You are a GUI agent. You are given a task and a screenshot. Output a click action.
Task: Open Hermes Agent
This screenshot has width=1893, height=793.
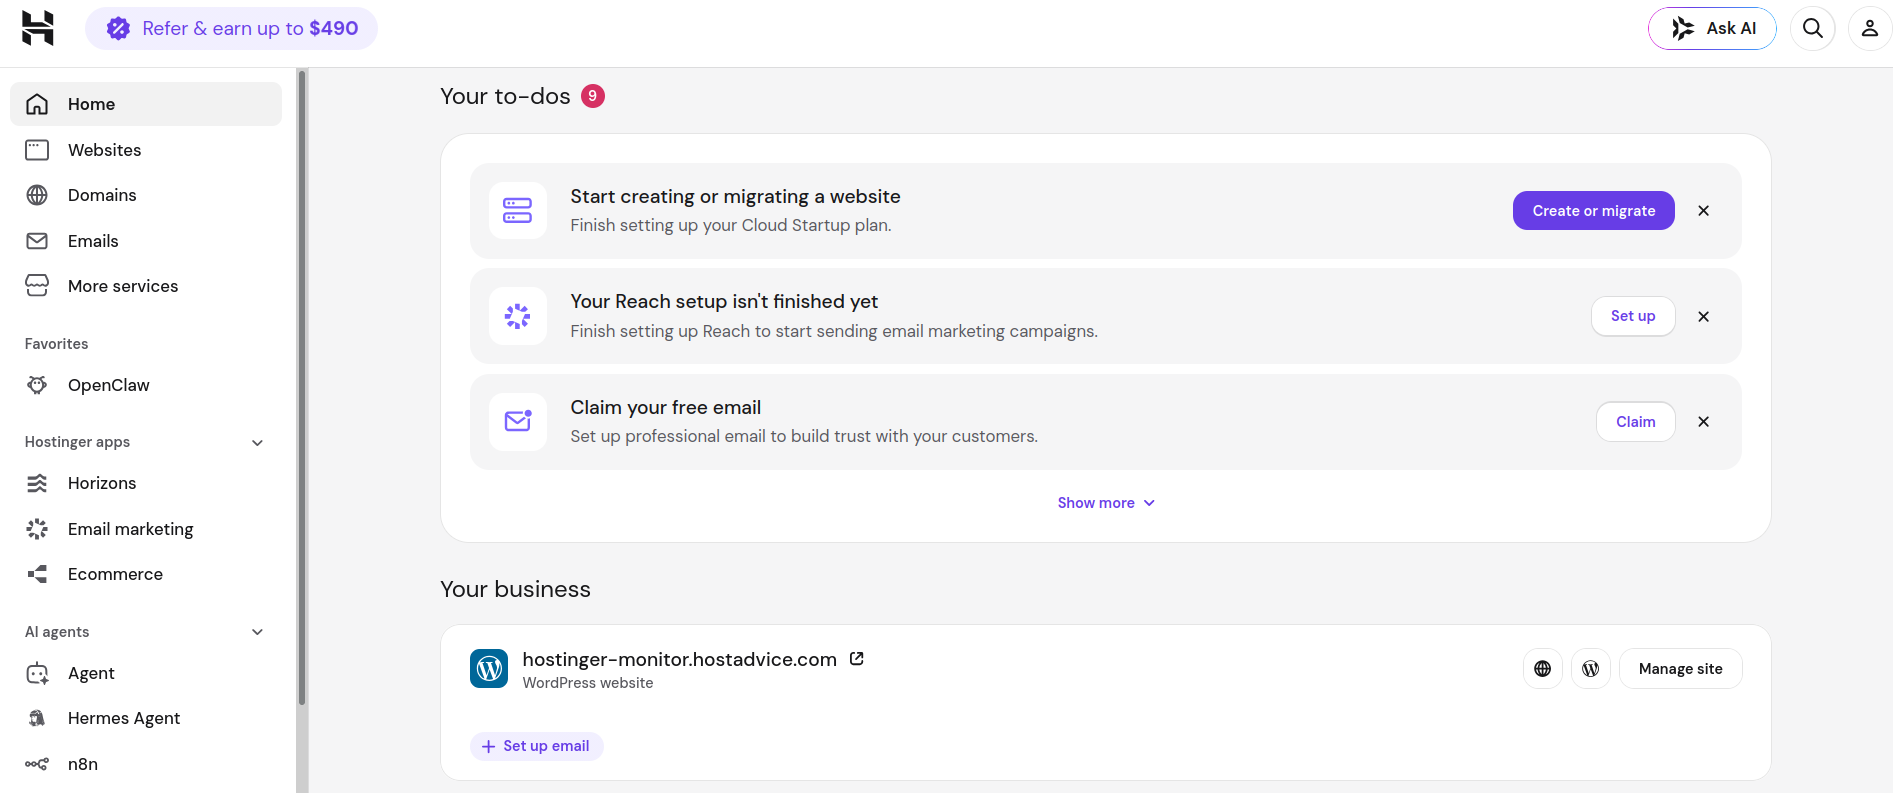tap(146, 718)
